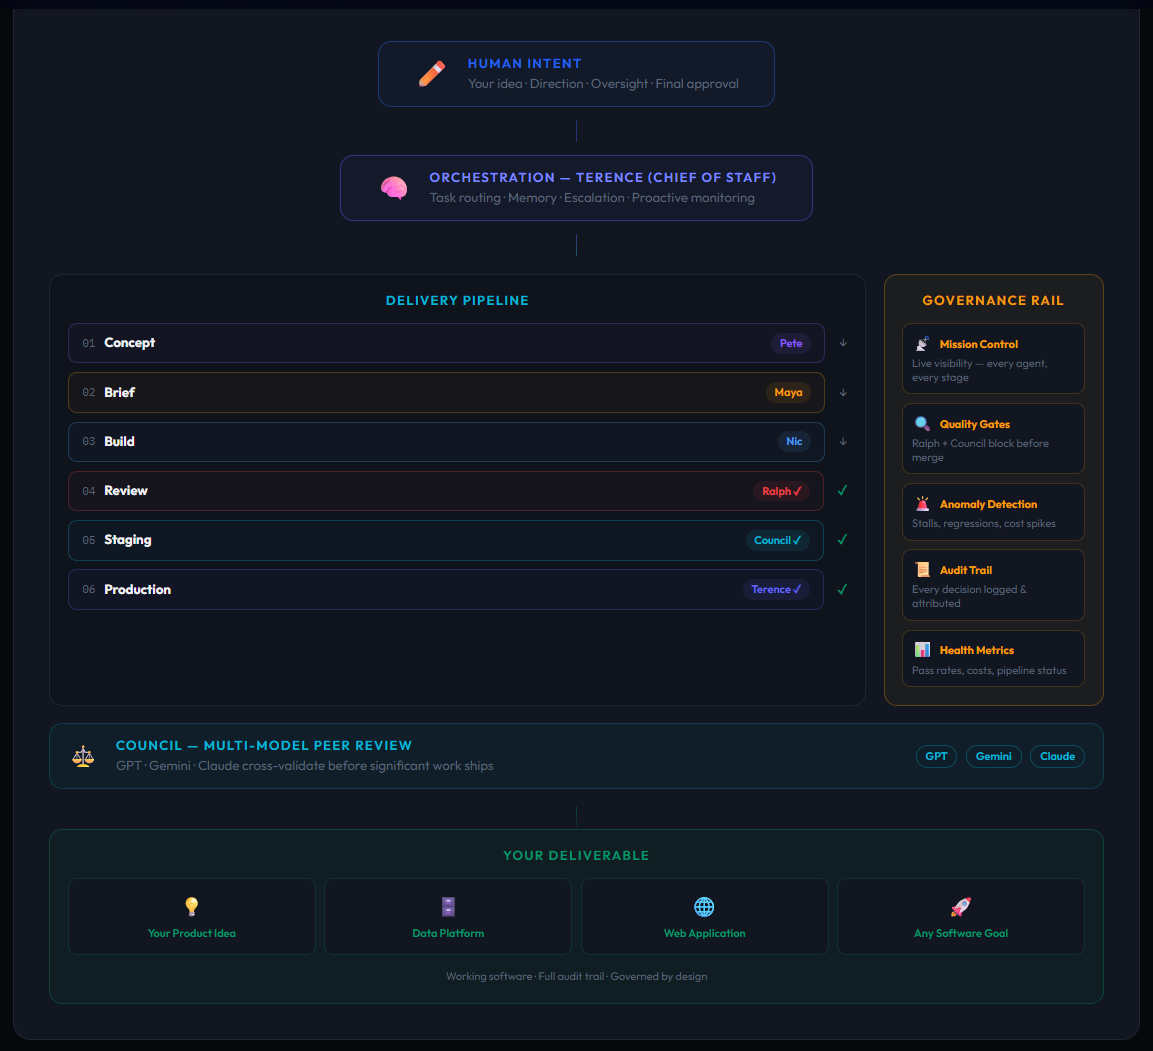Click the Mission Control satellite icon
The width and height of the screenshot is (1153, 1051).
(922, 344)
